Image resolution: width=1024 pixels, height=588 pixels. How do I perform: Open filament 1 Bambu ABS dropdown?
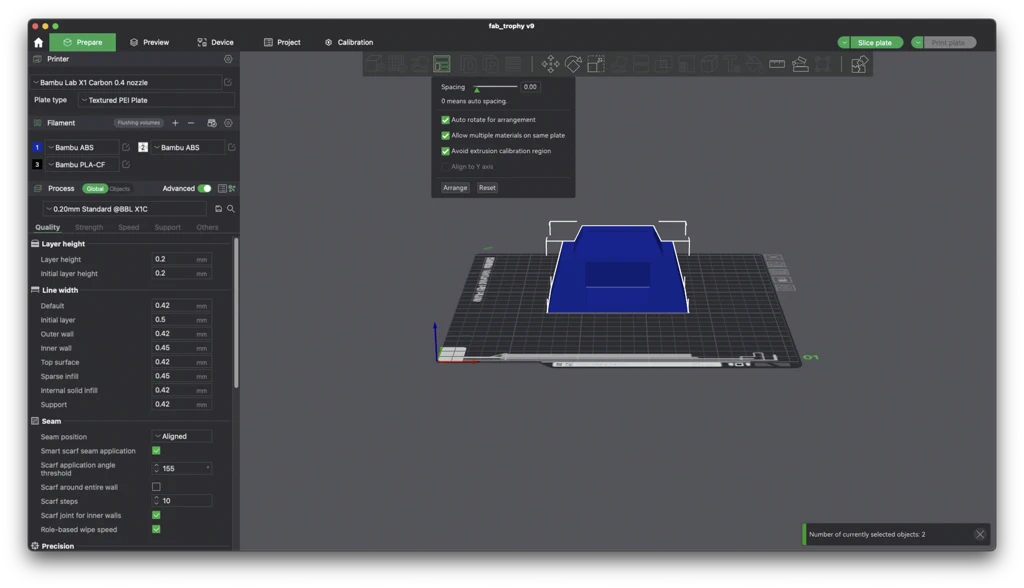click(x=82, y=148)
